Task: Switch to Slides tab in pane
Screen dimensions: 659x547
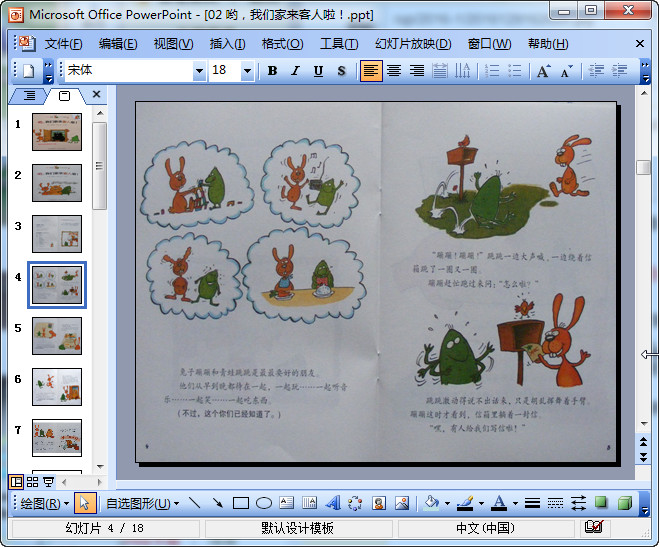Action: pyautogui.click(x=64, y=96)
